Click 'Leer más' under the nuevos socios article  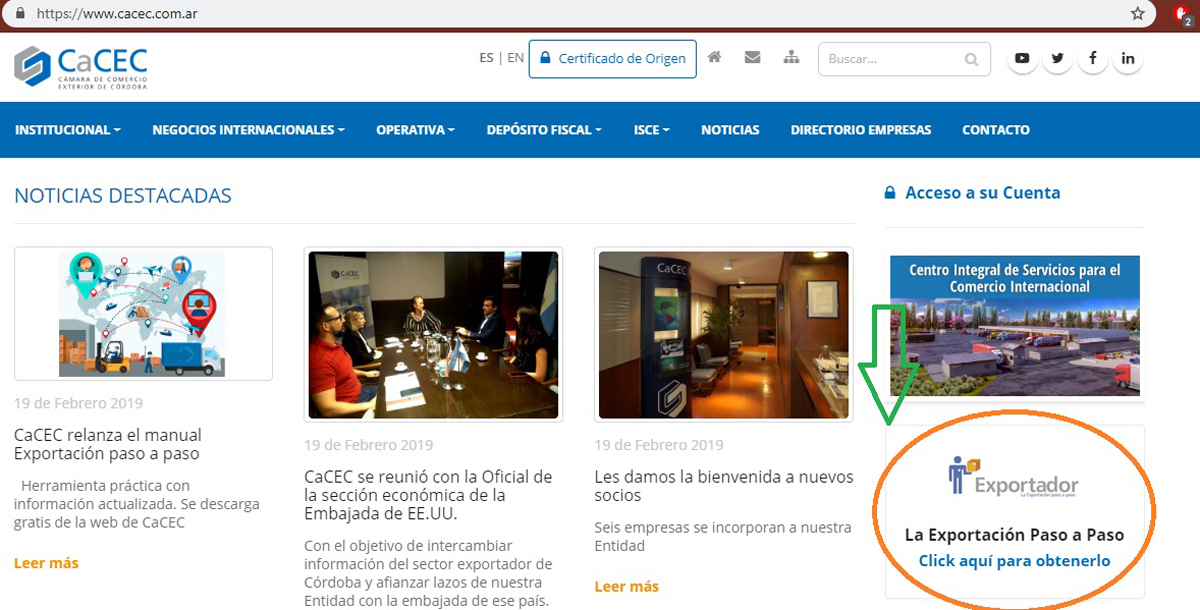point(627,586)
